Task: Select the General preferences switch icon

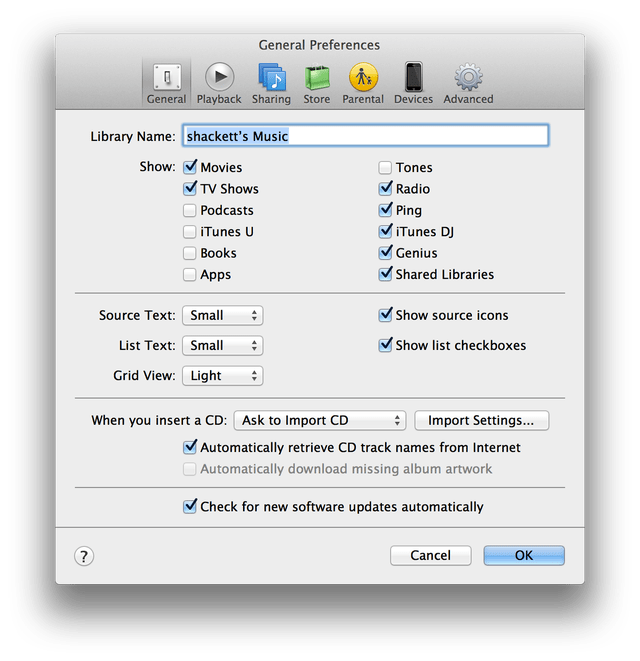Action: click(167, 77)
